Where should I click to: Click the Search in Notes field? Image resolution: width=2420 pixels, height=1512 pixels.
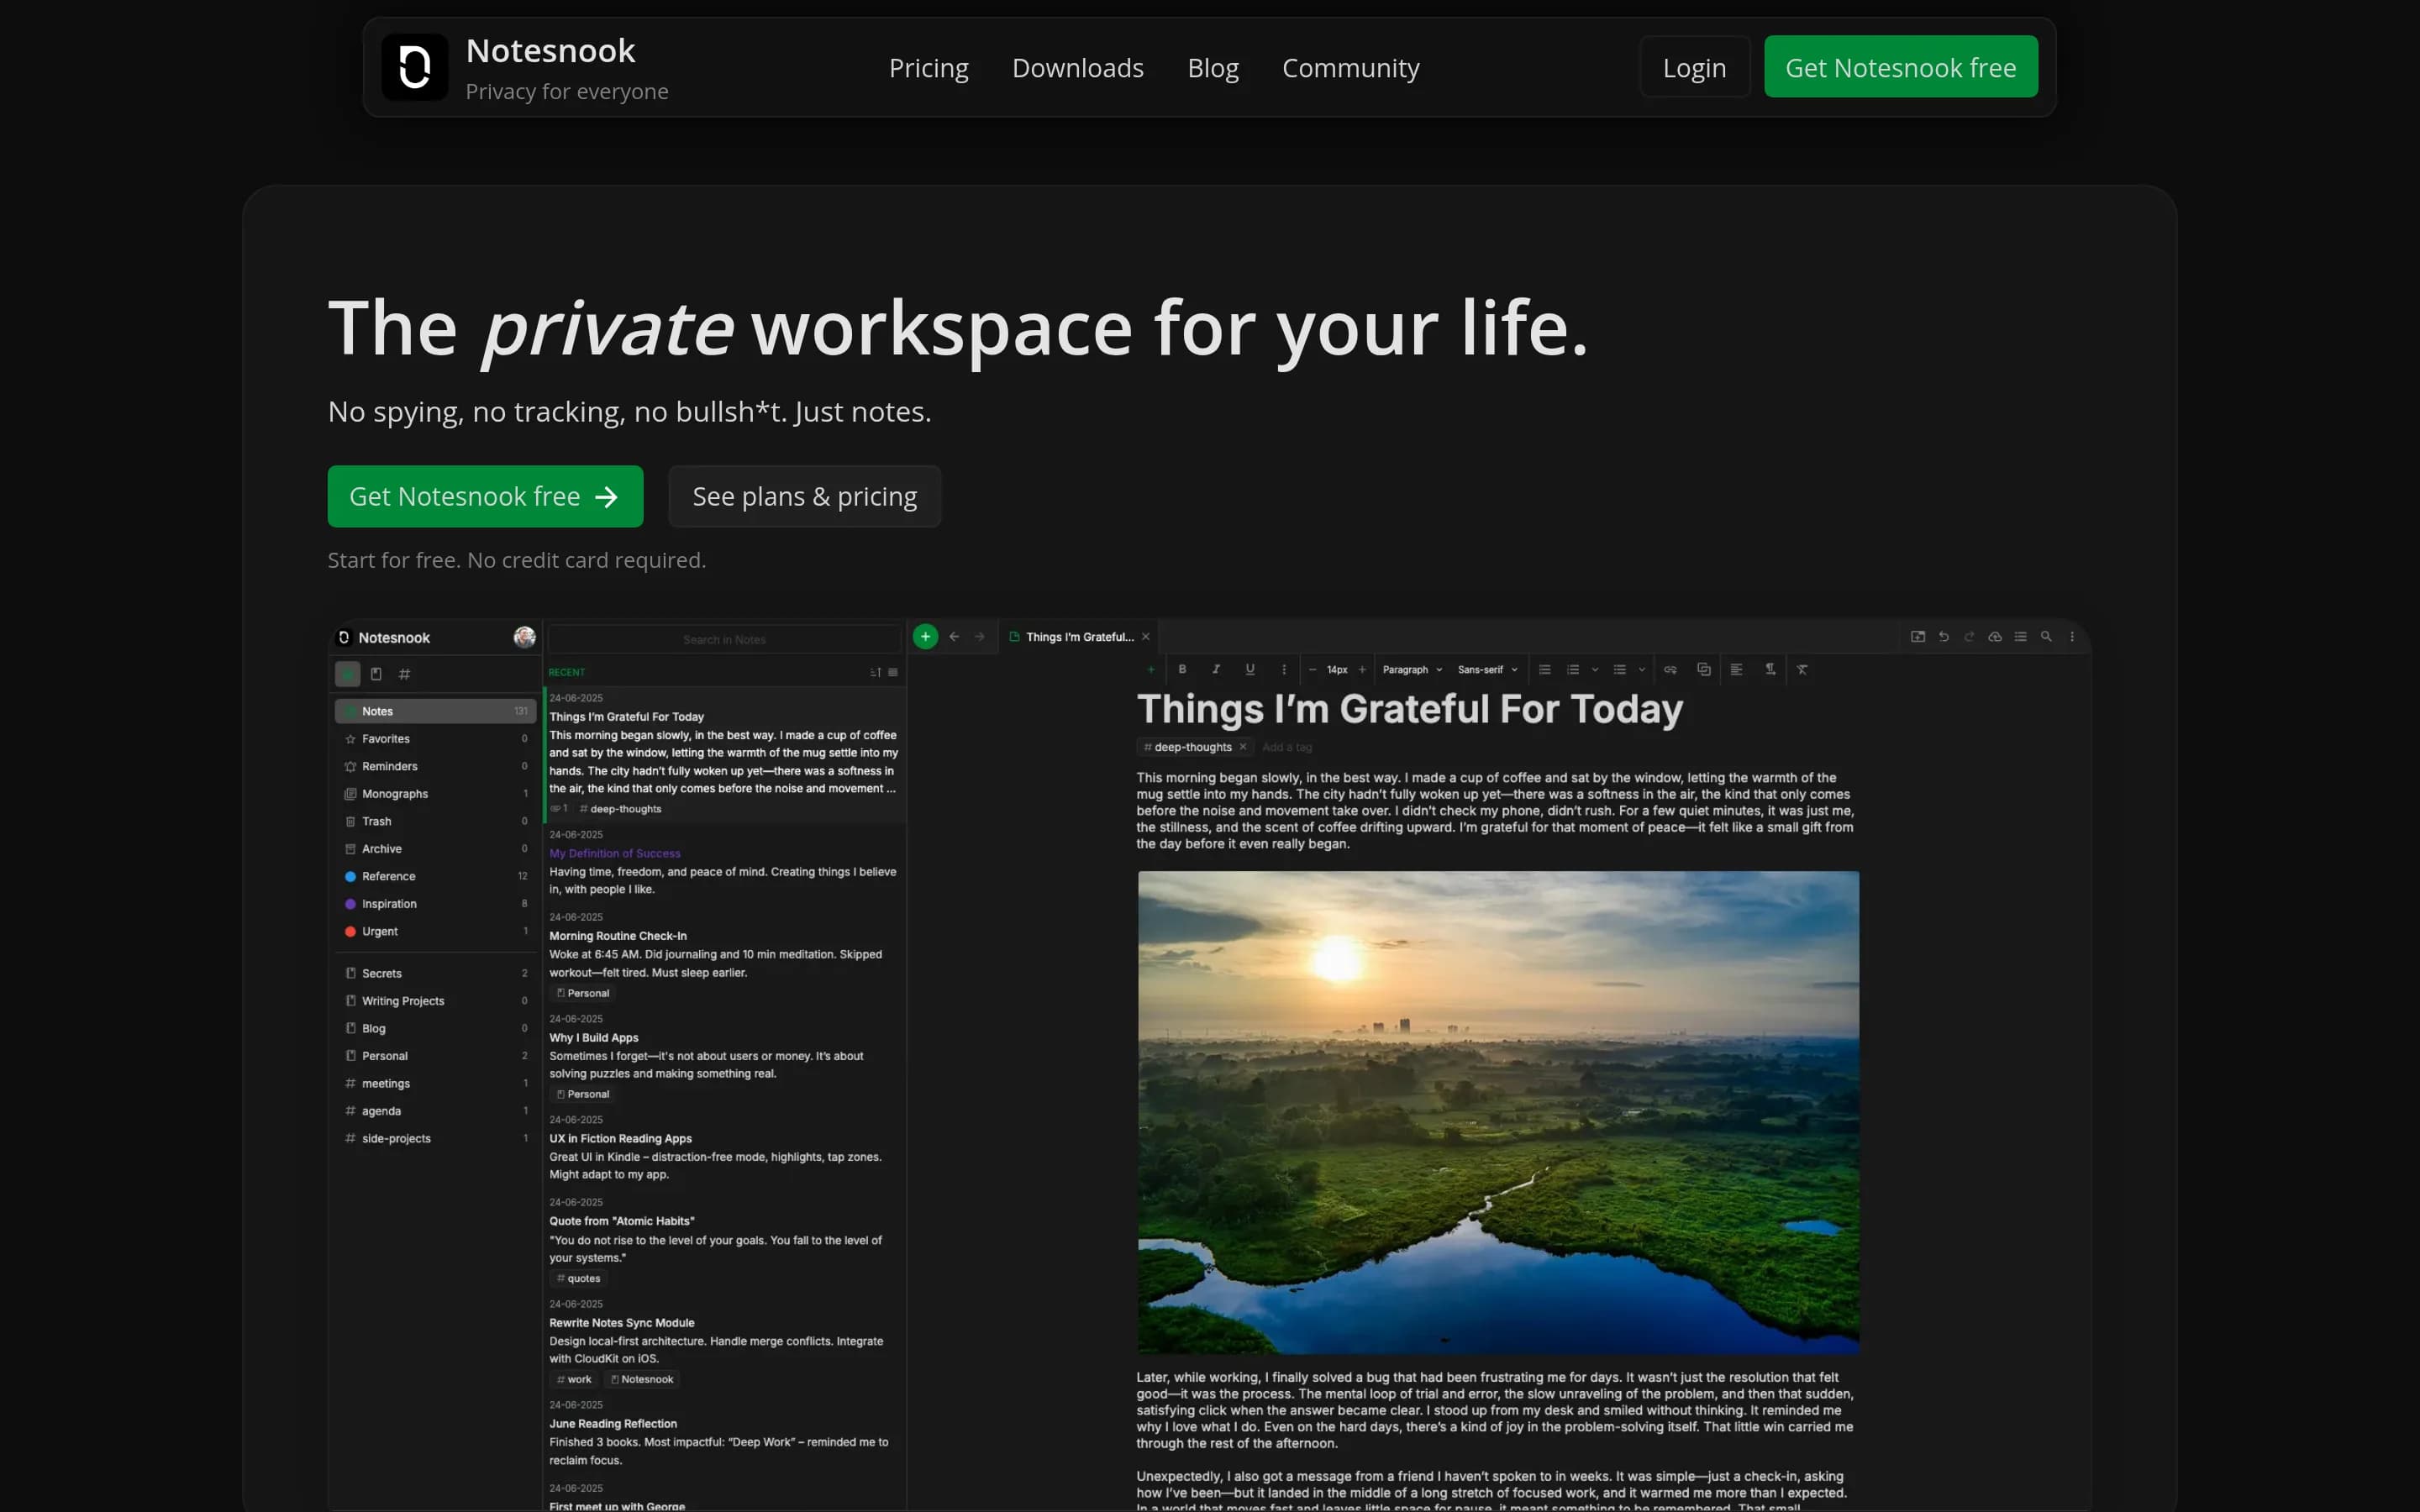tap(724, 639)
